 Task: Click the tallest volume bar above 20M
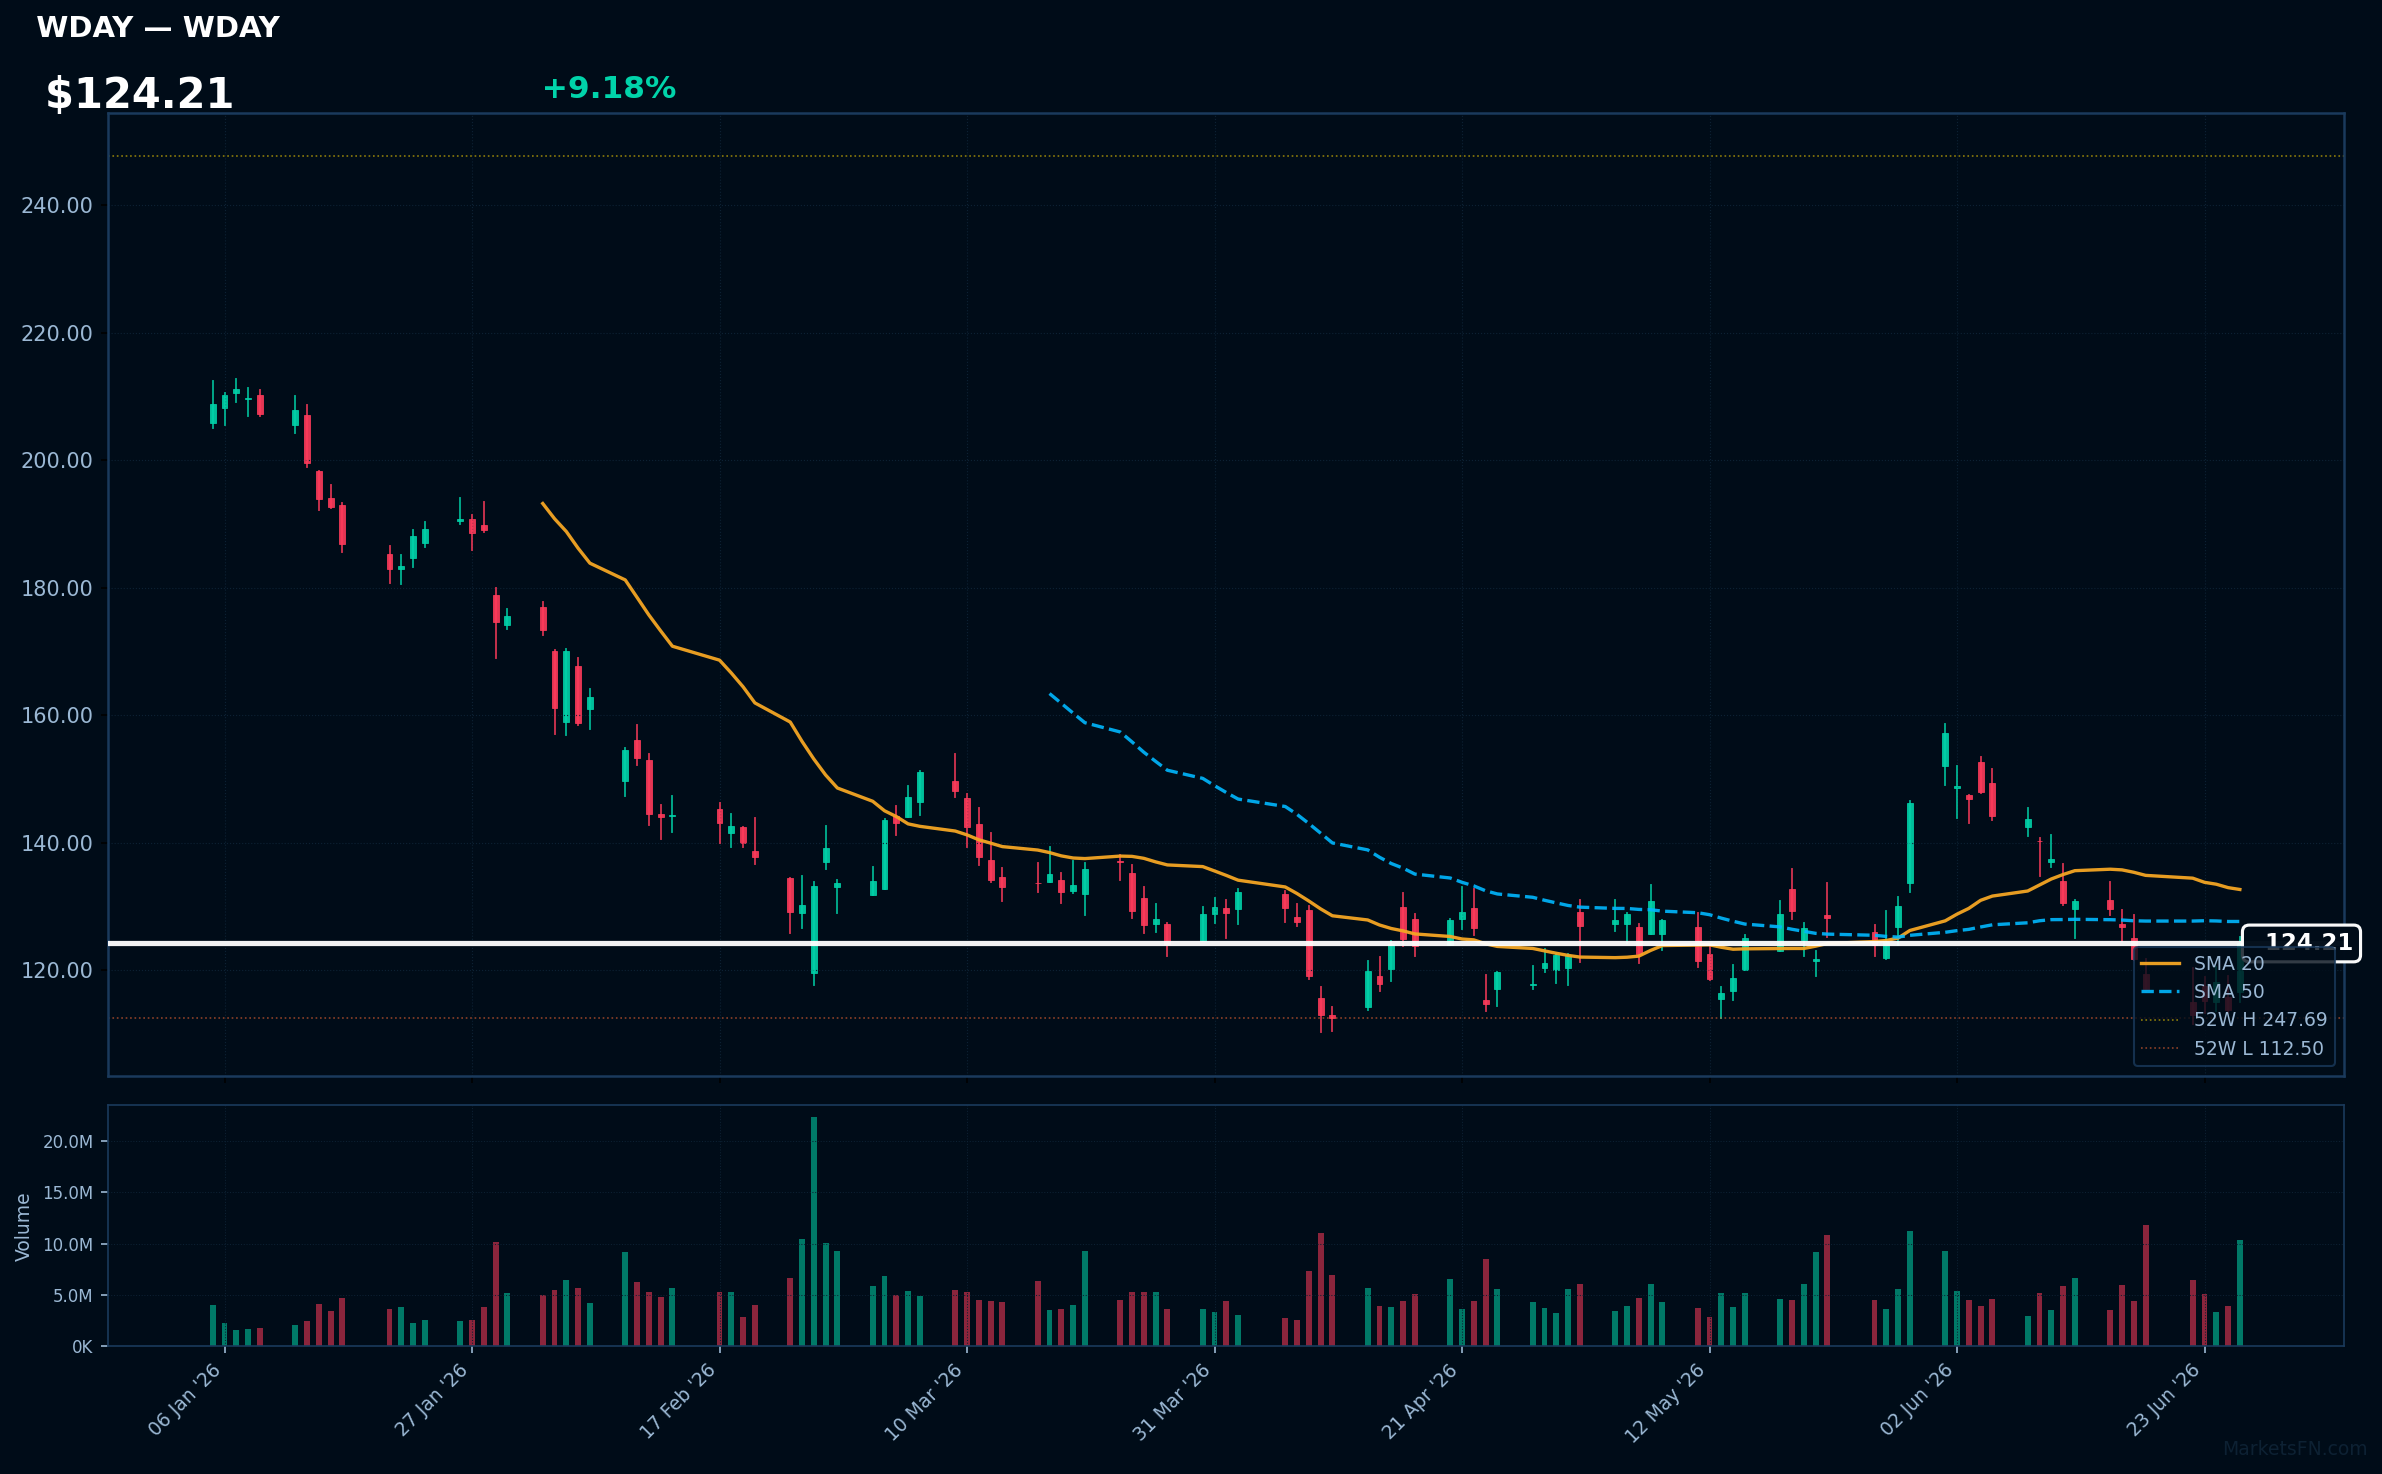[x=814, y=1232]
